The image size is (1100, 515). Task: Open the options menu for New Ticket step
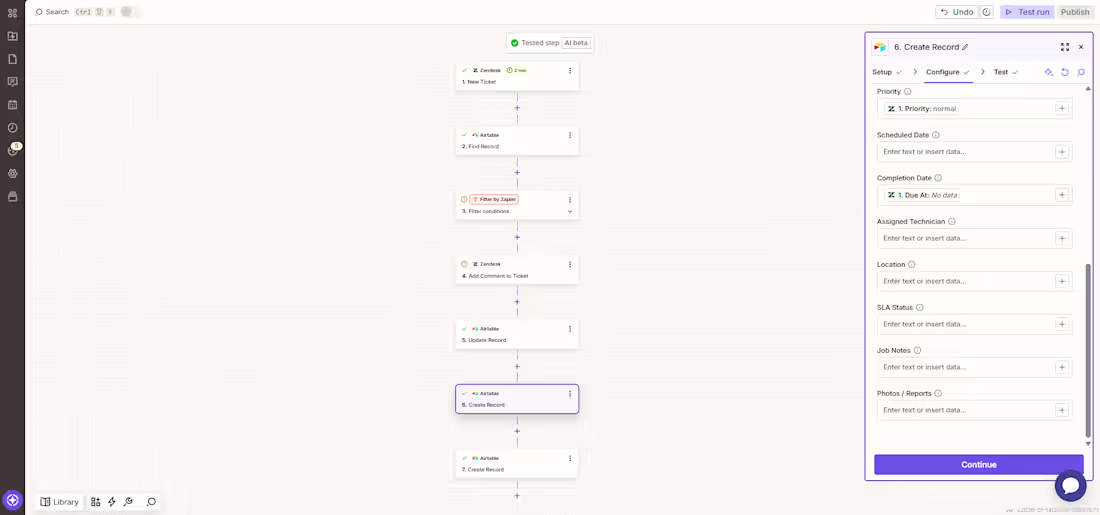570,71
